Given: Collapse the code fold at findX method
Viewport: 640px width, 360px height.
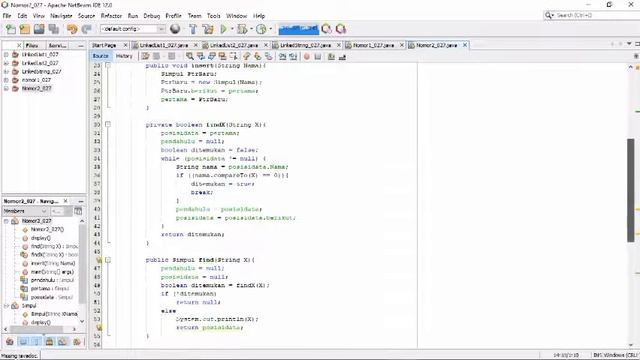Looking at the screenshot, I should tap(108, 124).
